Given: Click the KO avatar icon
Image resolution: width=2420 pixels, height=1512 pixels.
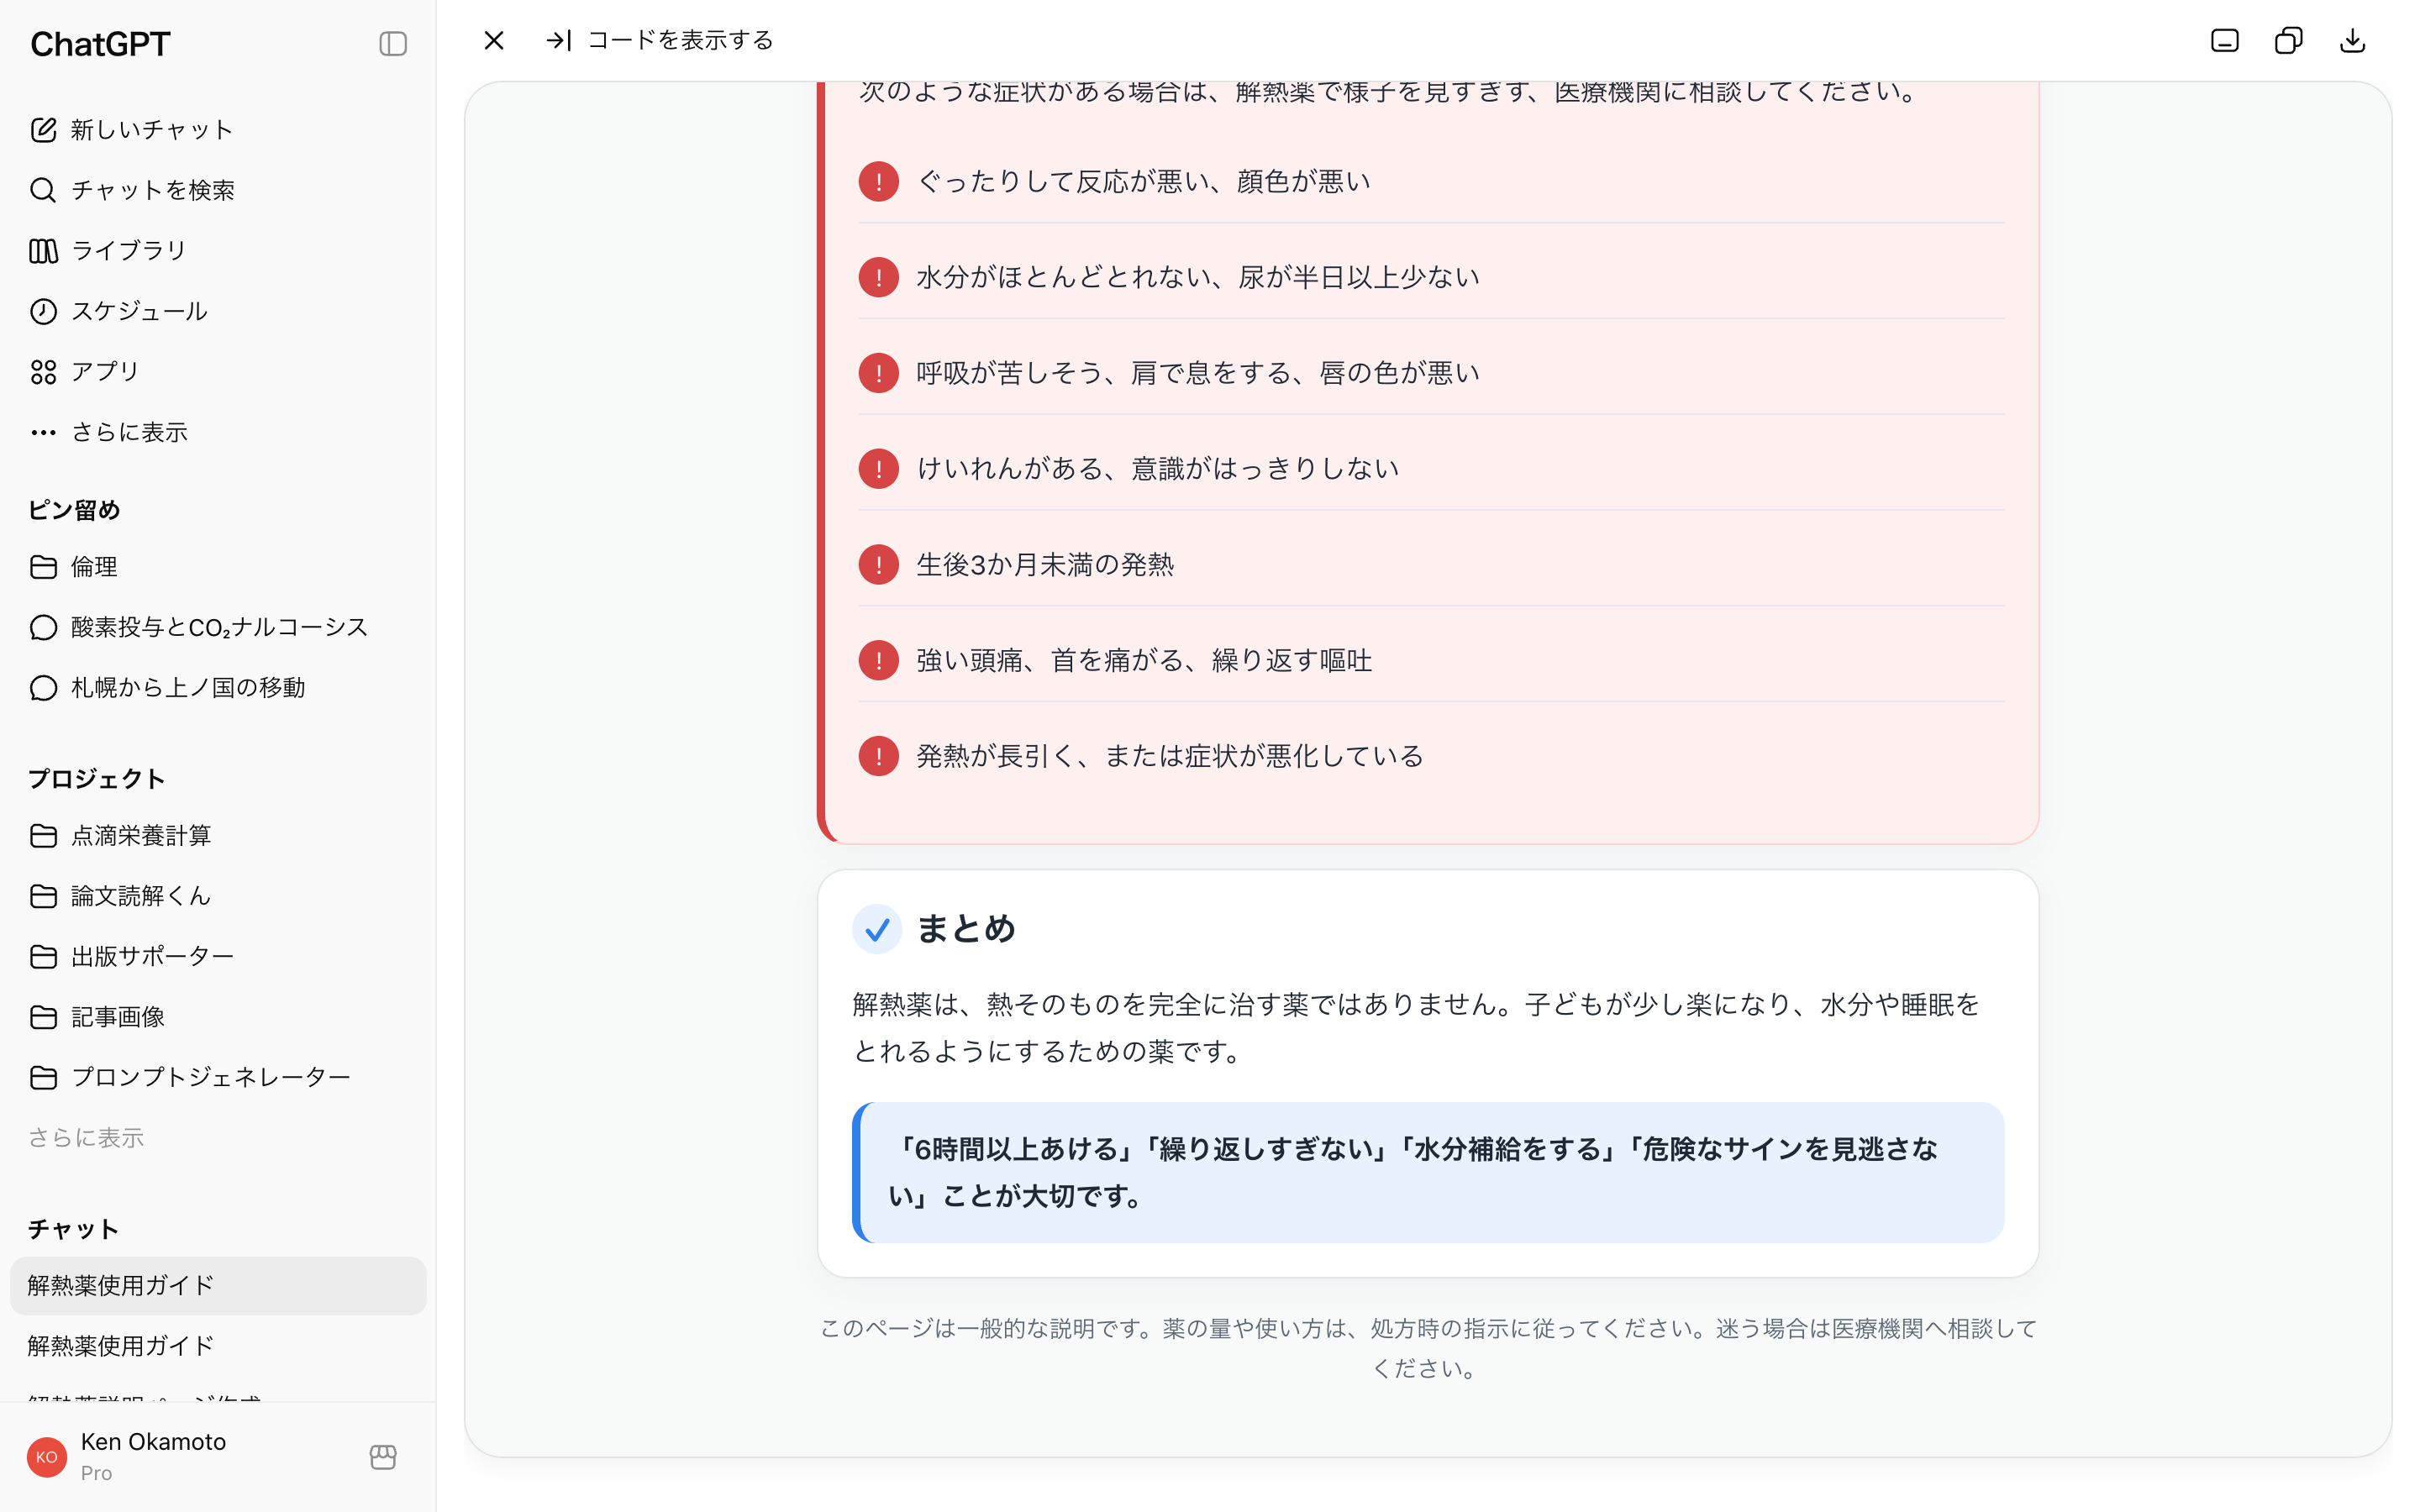Looking at the screenshot, I should [x=46, y=1457].
